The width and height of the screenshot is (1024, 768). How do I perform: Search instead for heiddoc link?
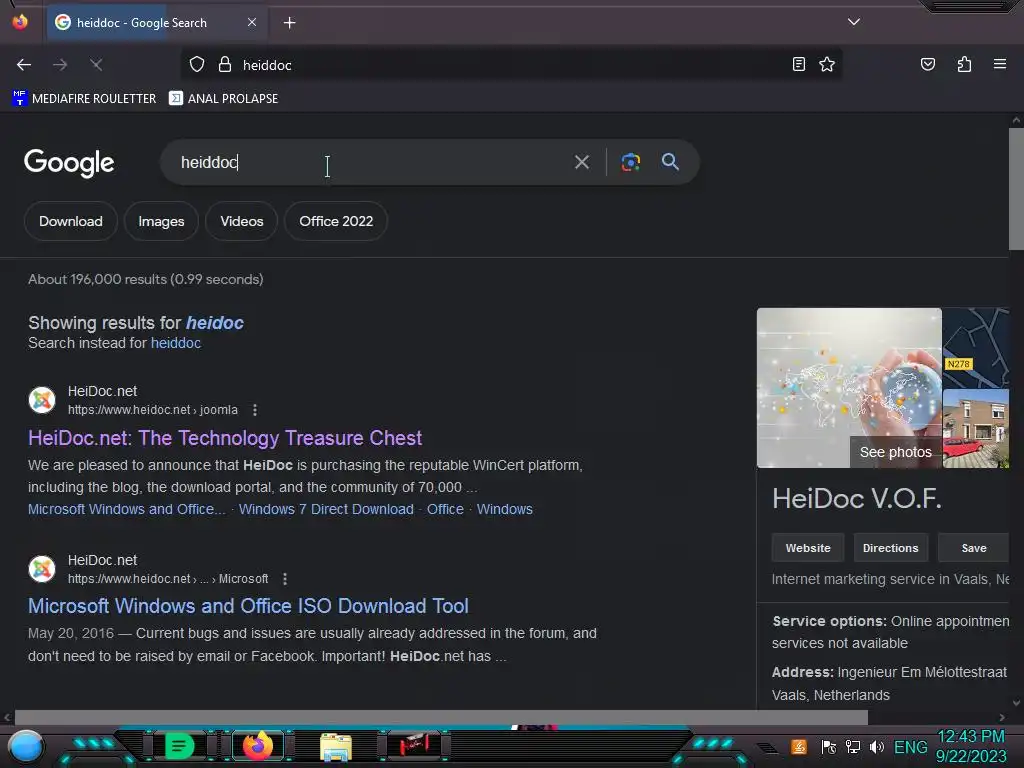click(x=176, y=343)
